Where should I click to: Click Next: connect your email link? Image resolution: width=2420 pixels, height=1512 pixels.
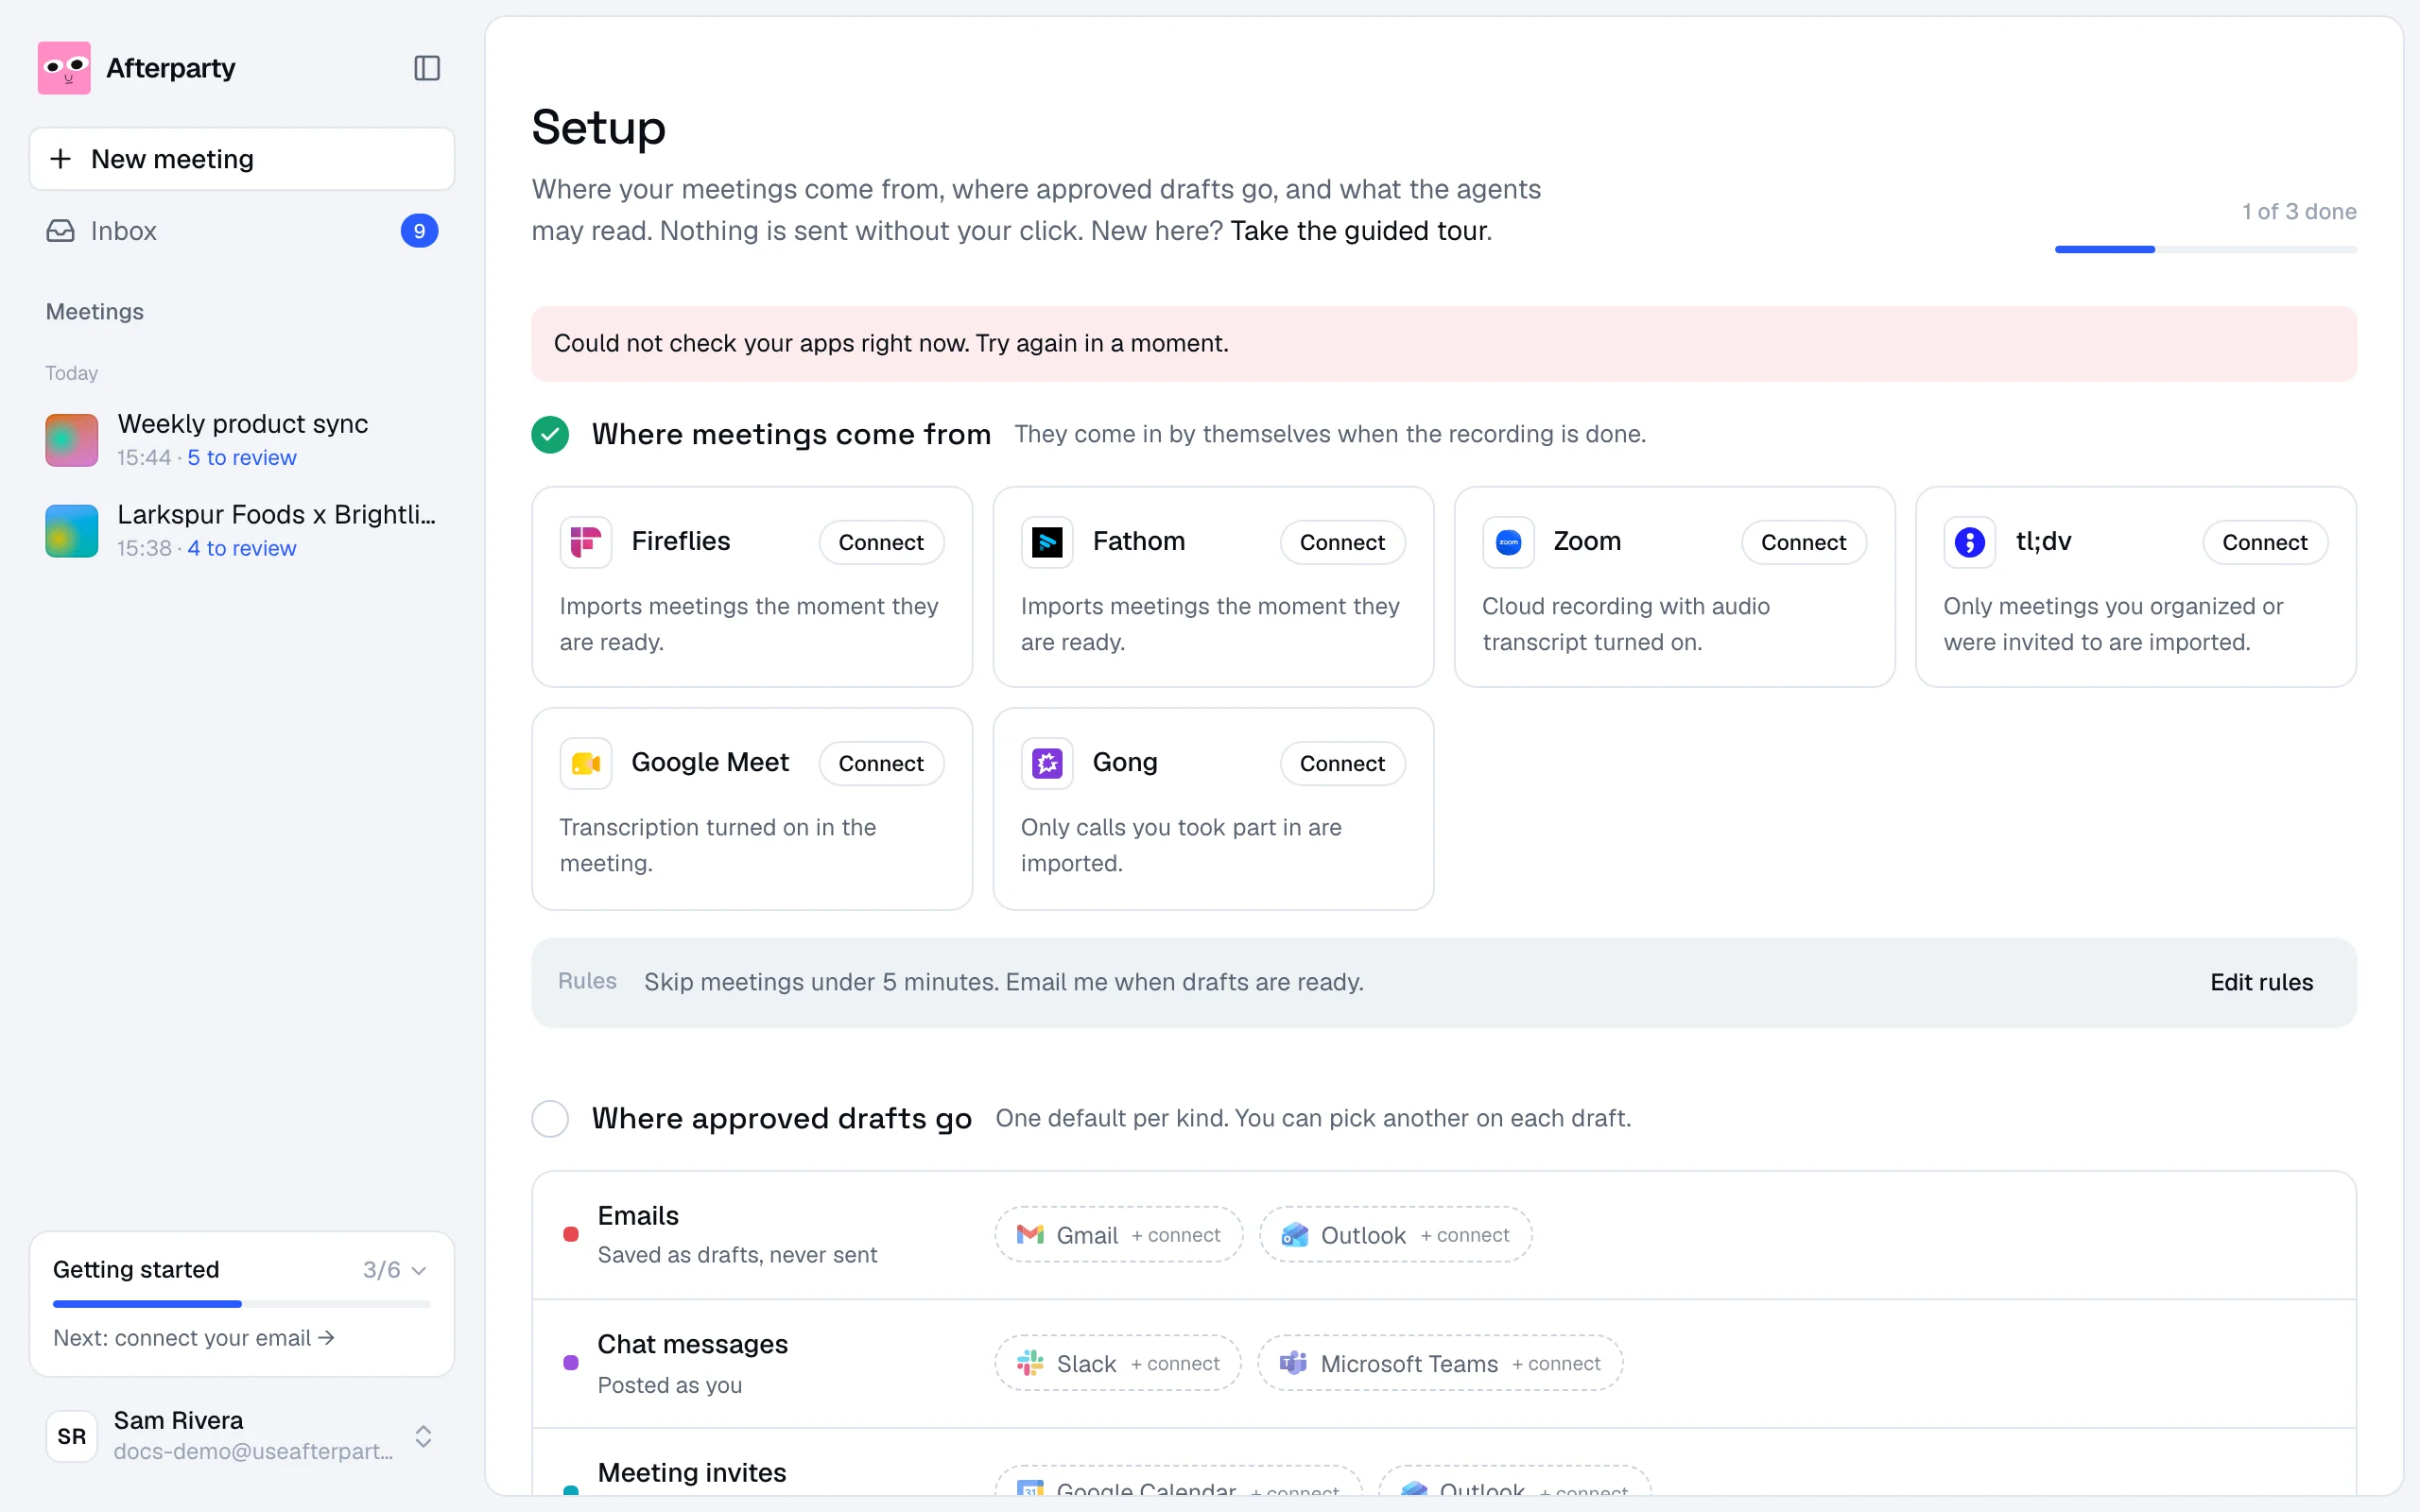point(193,1338)
